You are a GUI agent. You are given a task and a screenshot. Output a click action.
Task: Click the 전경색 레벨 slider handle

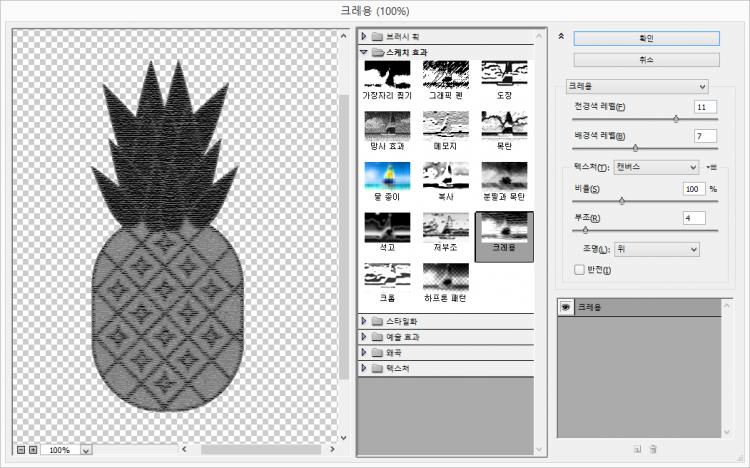(676, 119)
